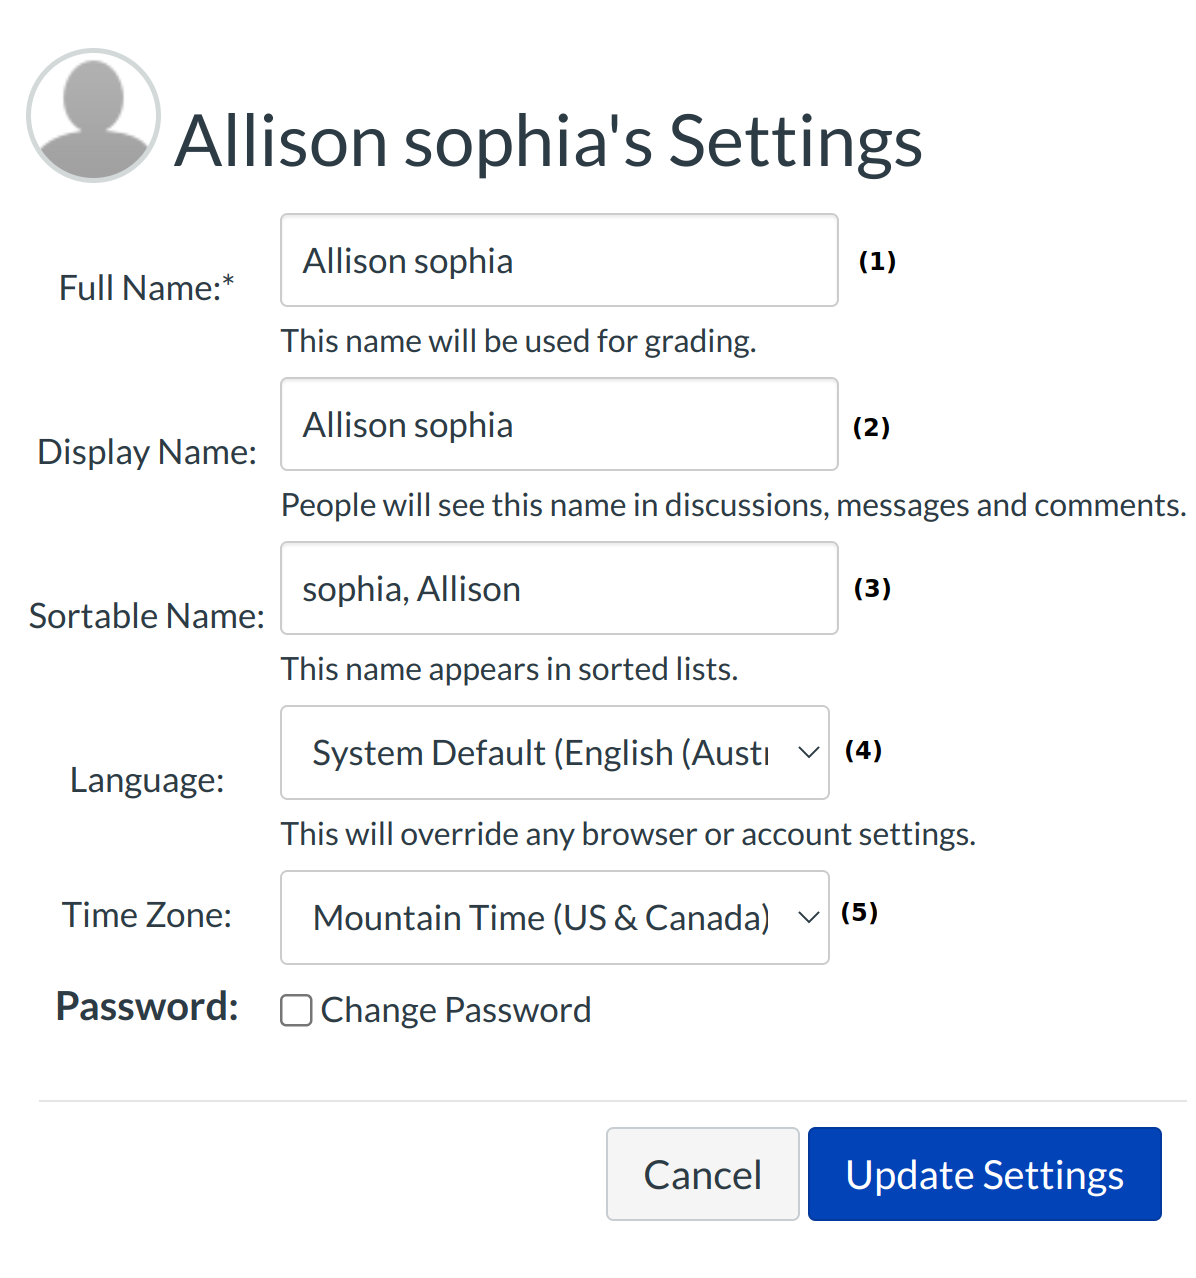
Task: Click the "Language:" field label
Action: click(x=147, y=780)
